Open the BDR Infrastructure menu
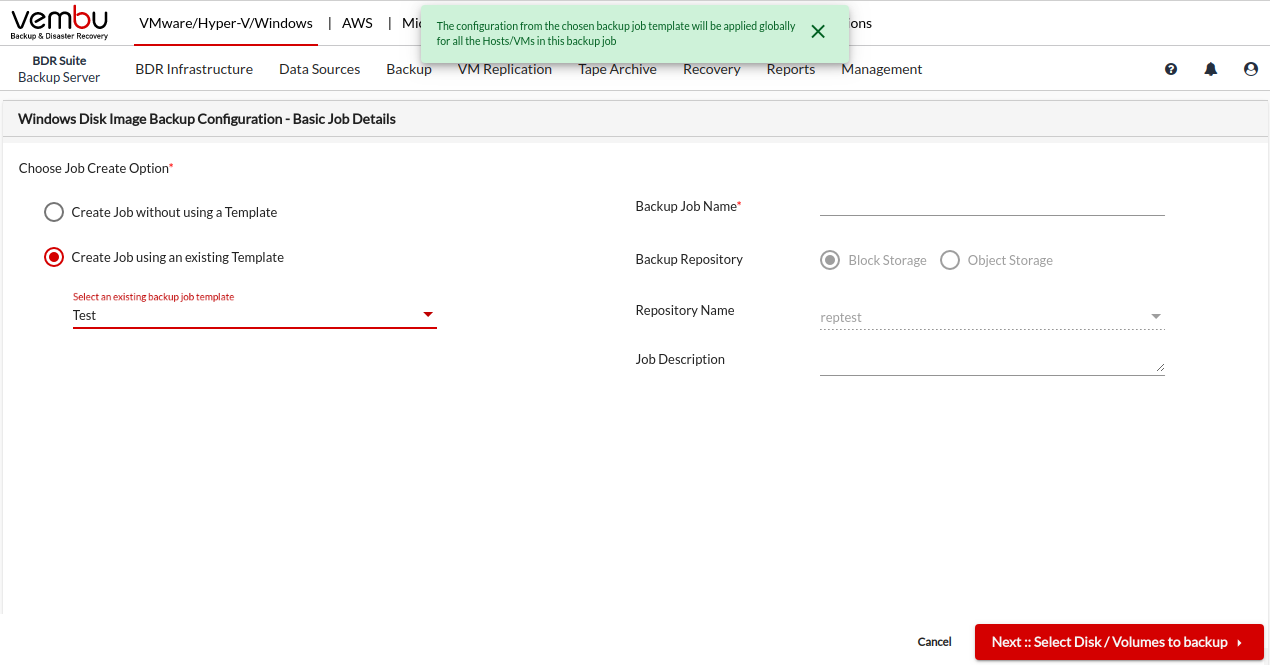The height and width of the screenshot is (665, 1270). coord(194,69)
